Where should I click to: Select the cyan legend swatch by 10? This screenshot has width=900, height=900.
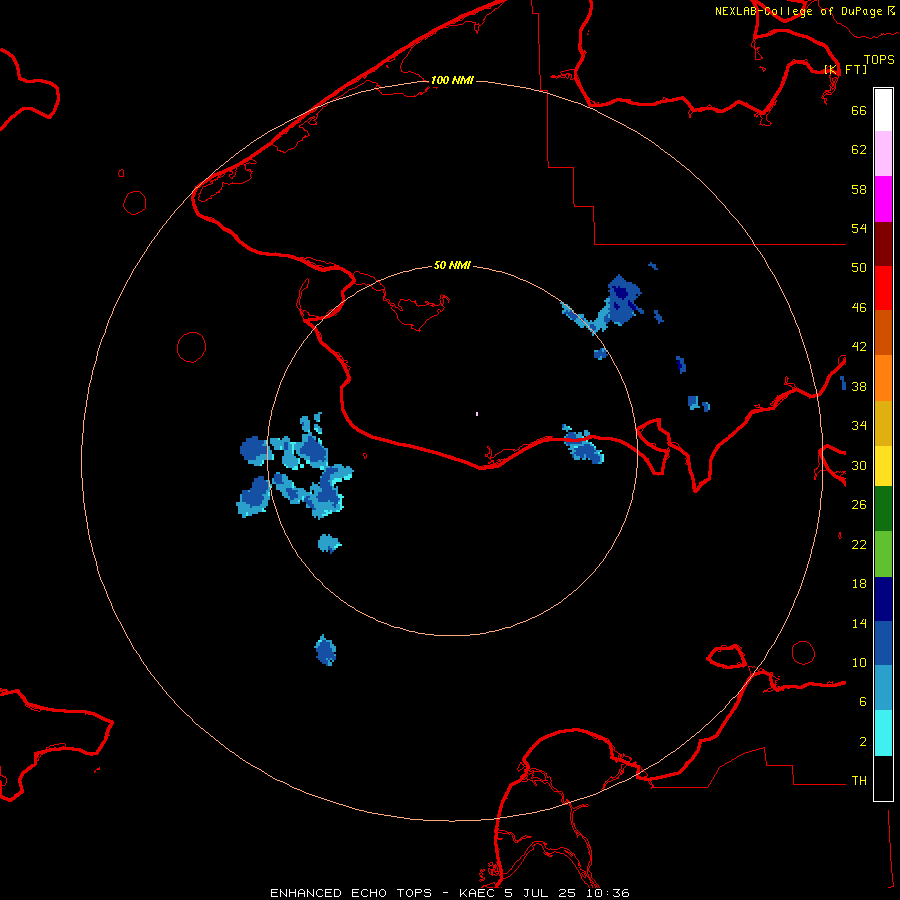coord(883,733)
